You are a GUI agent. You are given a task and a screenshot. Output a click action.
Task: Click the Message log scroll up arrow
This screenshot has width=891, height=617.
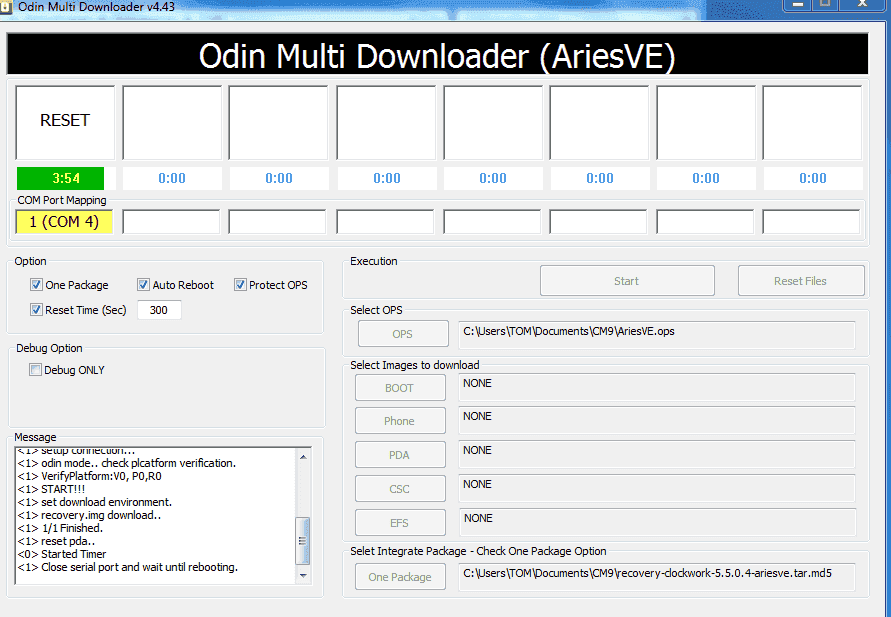point(303,457)
